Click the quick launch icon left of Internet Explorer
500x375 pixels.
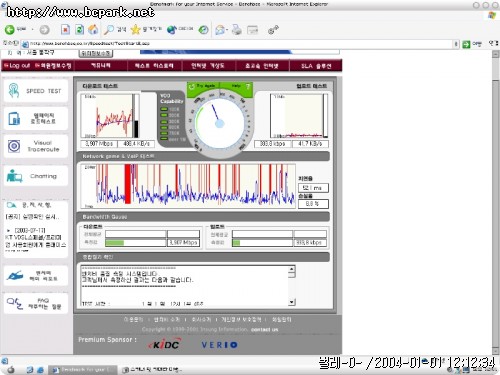pyautogui.click(x=30, y=369)
